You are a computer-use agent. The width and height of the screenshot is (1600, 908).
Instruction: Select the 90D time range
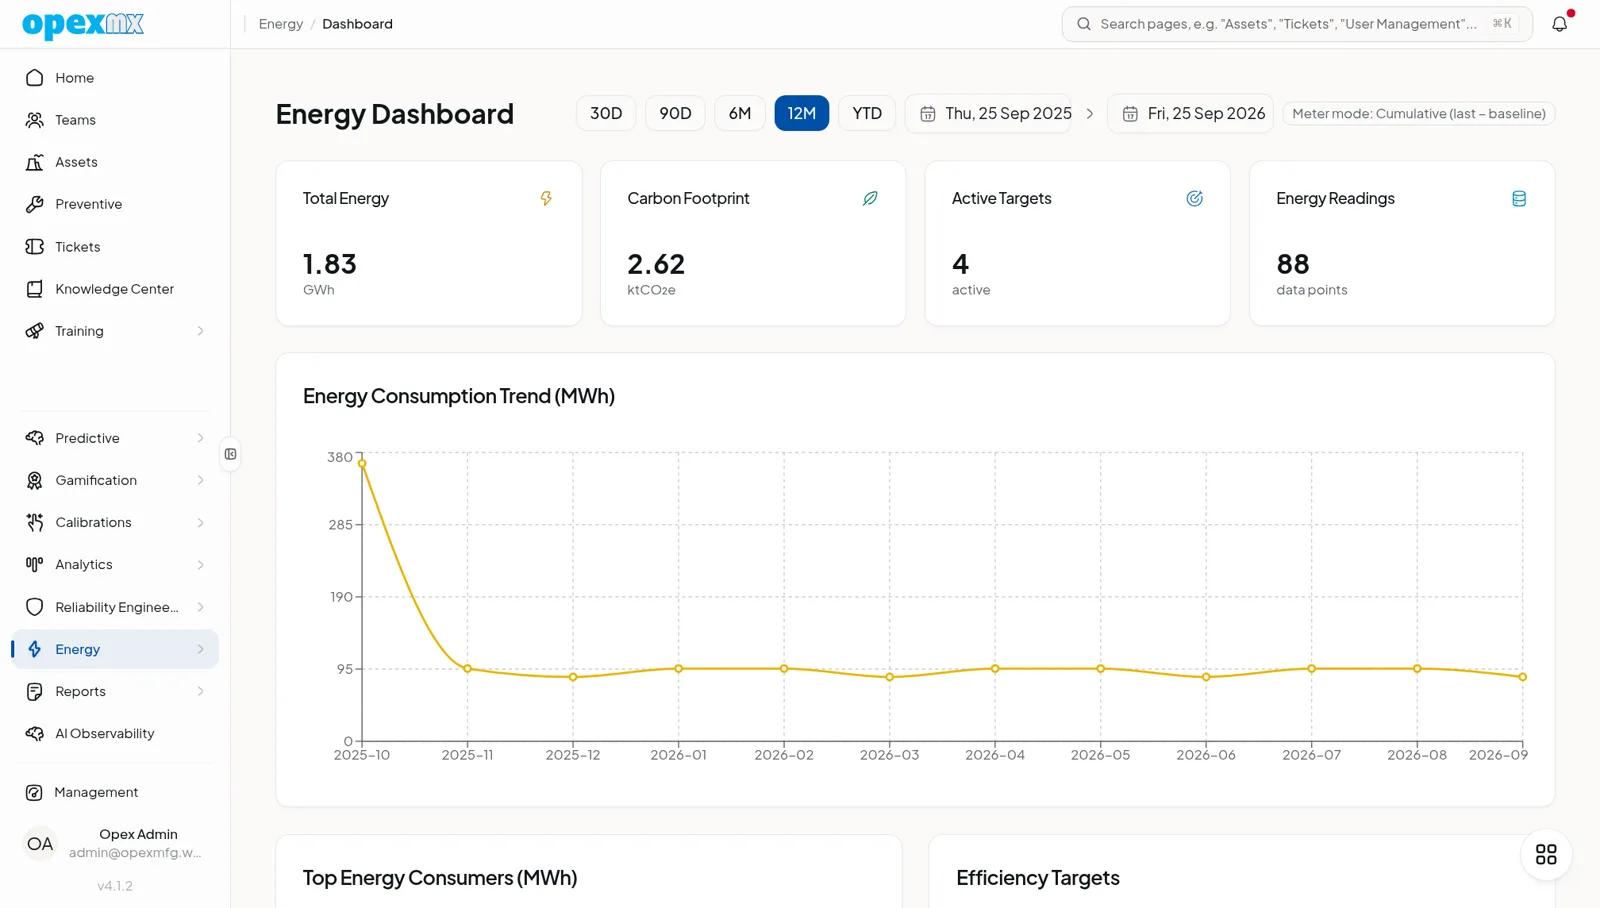pyautogui.click(x=675, y=113)
